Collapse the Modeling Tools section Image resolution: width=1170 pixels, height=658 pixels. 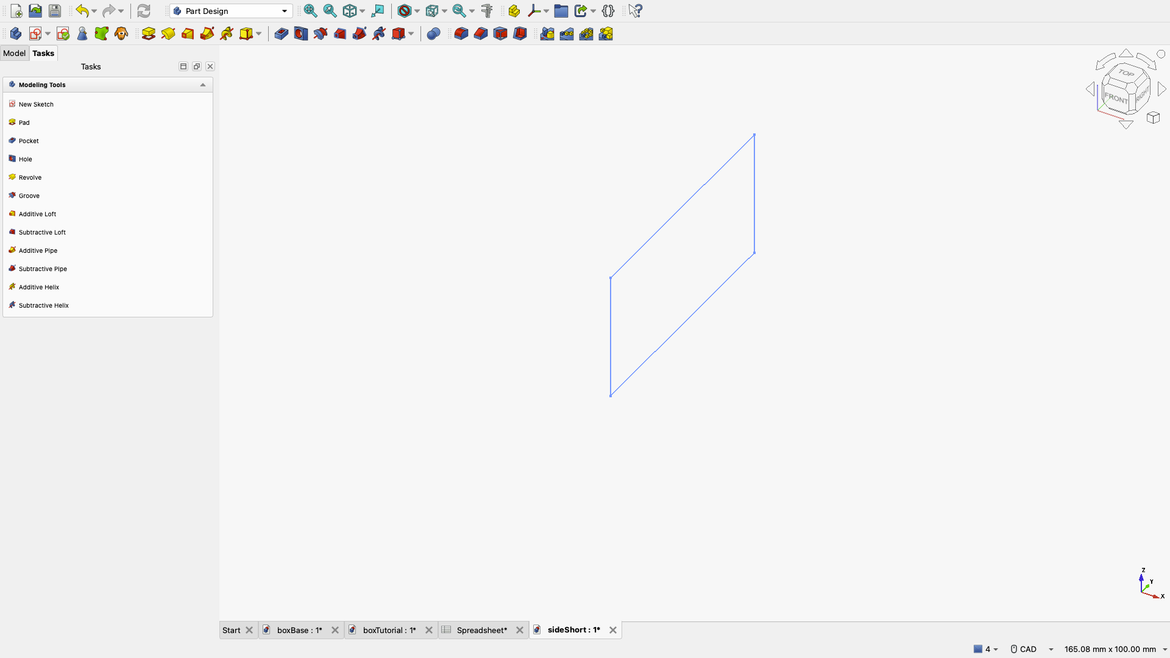[203, 84]
